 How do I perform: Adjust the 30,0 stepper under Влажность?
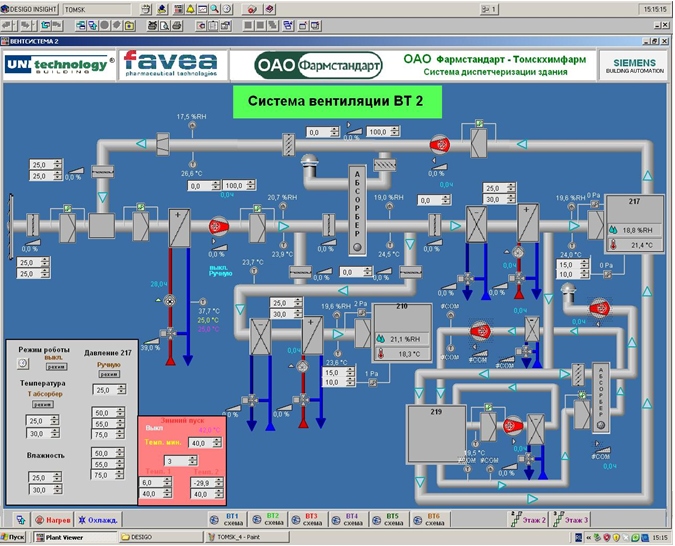45,490
